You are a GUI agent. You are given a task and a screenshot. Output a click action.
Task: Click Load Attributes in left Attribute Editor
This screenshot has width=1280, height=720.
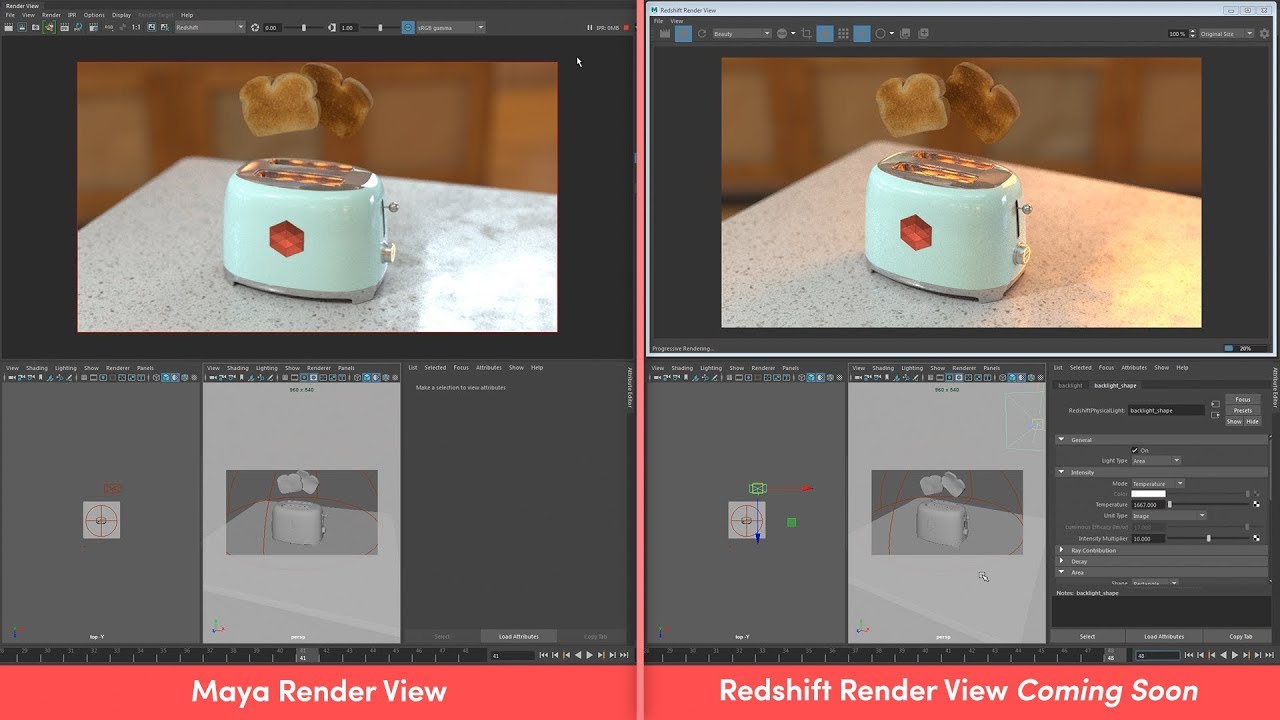click(519, 636)
